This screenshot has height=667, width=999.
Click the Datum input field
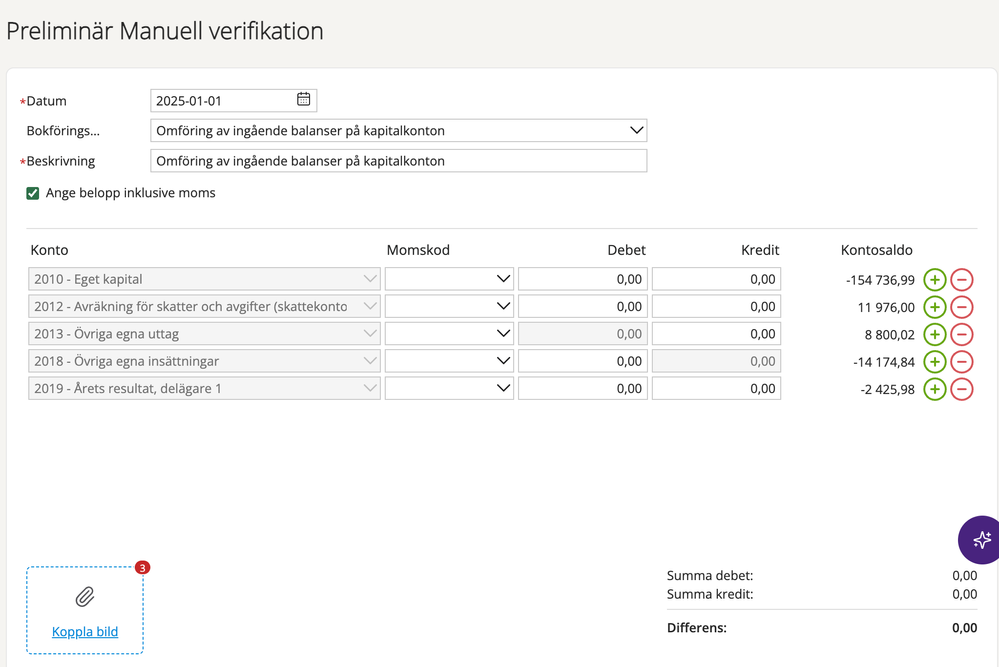tap(222, 100)
